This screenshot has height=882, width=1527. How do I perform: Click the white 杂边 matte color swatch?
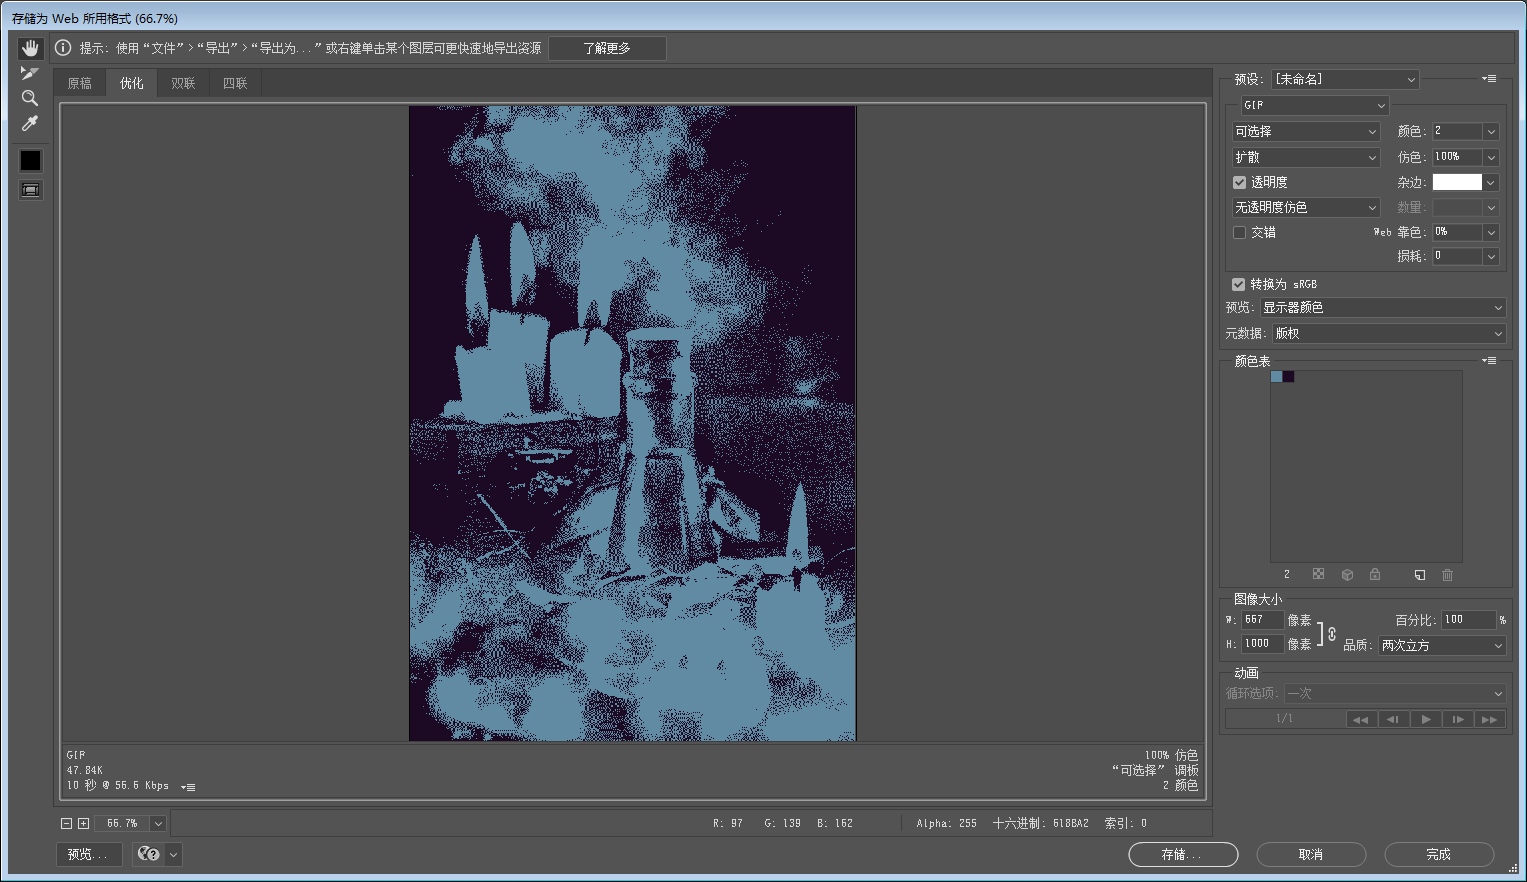(1457, 183)
